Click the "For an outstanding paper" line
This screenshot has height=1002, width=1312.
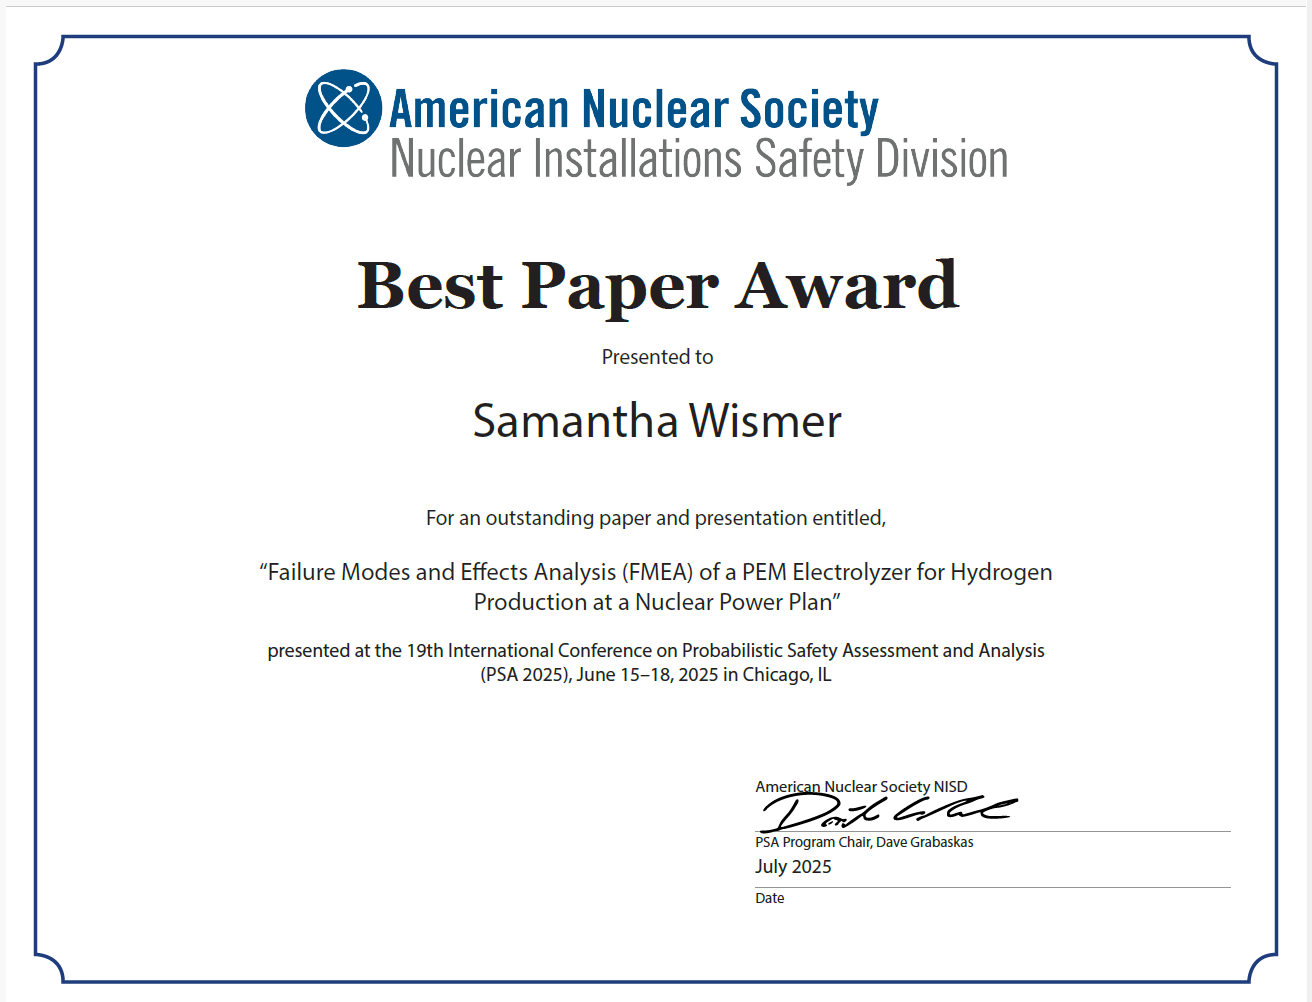pyautogui.click(x=656, y=518)
